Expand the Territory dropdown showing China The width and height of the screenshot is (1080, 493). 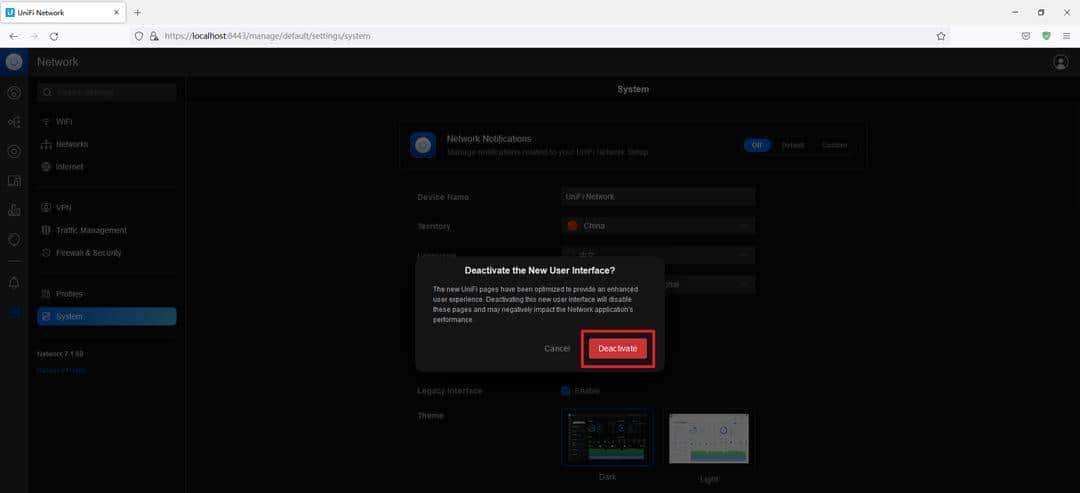click(x=658, y=226)
